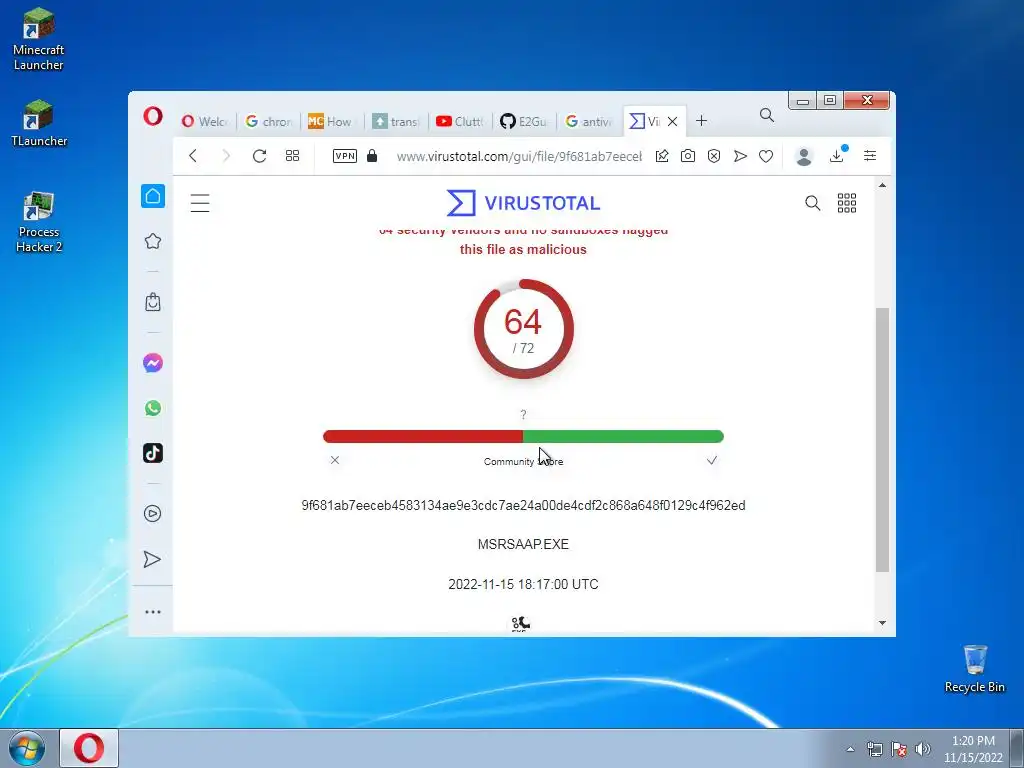Viewport: 1024px width, 768px height.
Task: Open sidebar three-dots setup menu
Action: pos(153,612)
